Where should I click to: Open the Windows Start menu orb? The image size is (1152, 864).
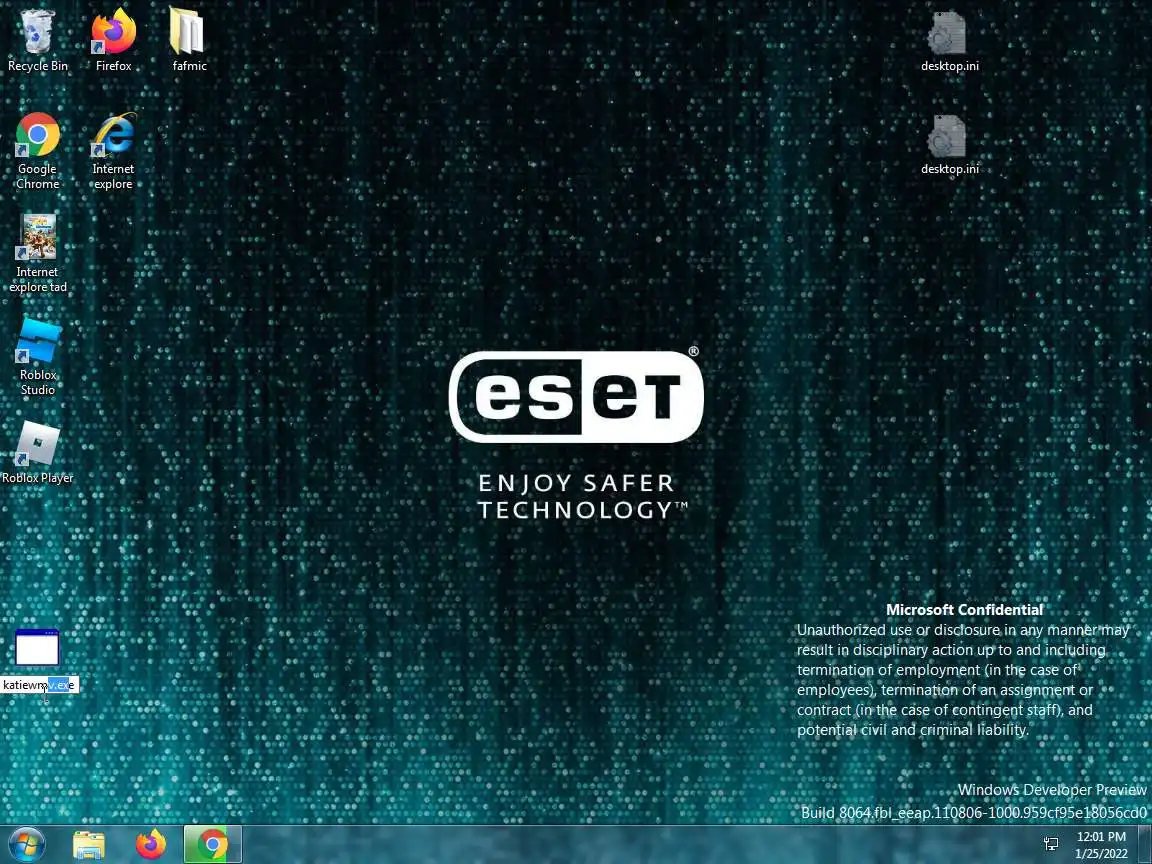click(x=26, y=844)
